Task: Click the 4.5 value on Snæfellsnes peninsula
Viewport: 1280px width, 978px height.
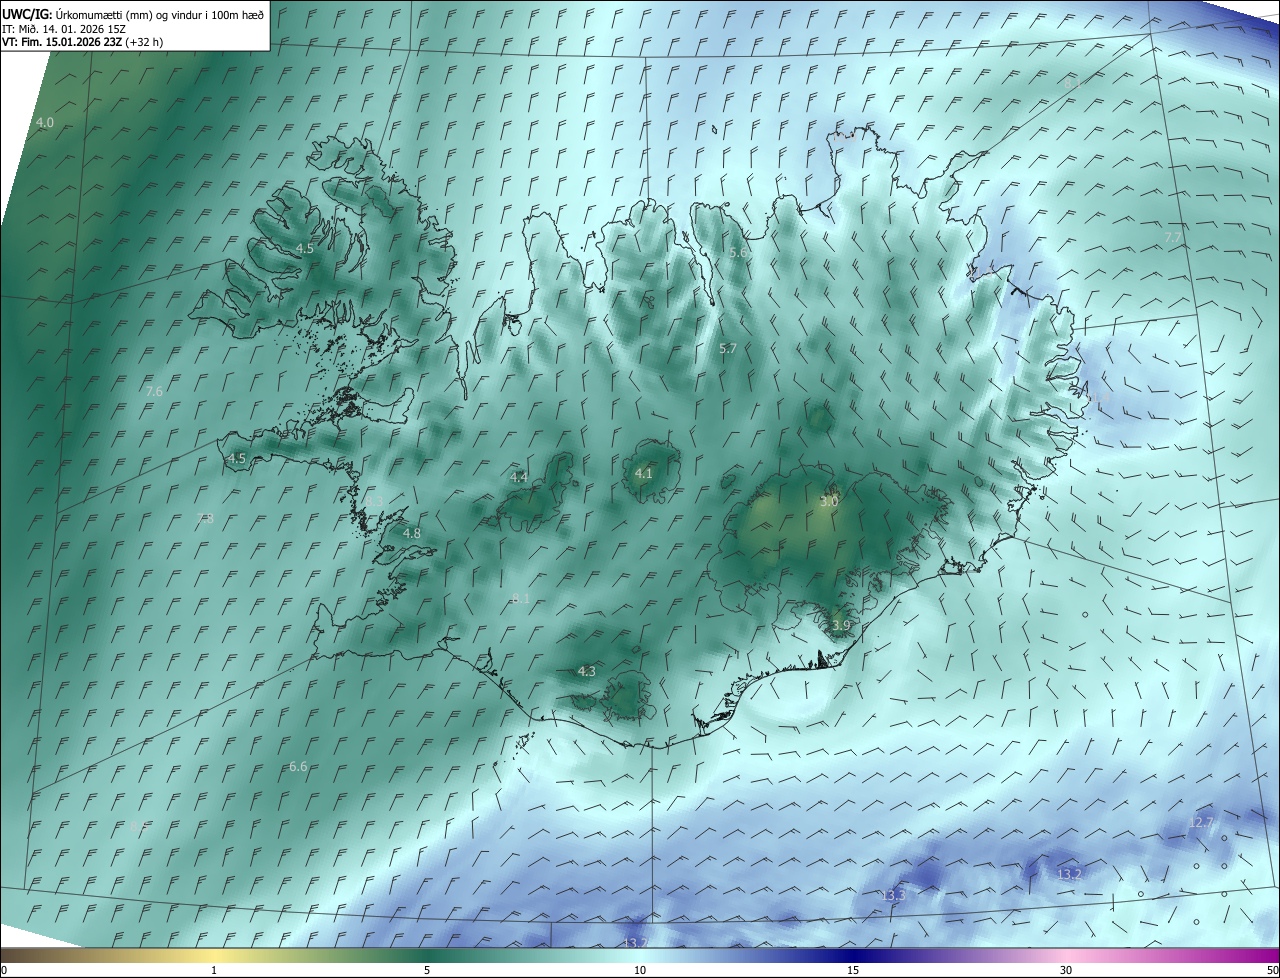Action: point(237,458)
